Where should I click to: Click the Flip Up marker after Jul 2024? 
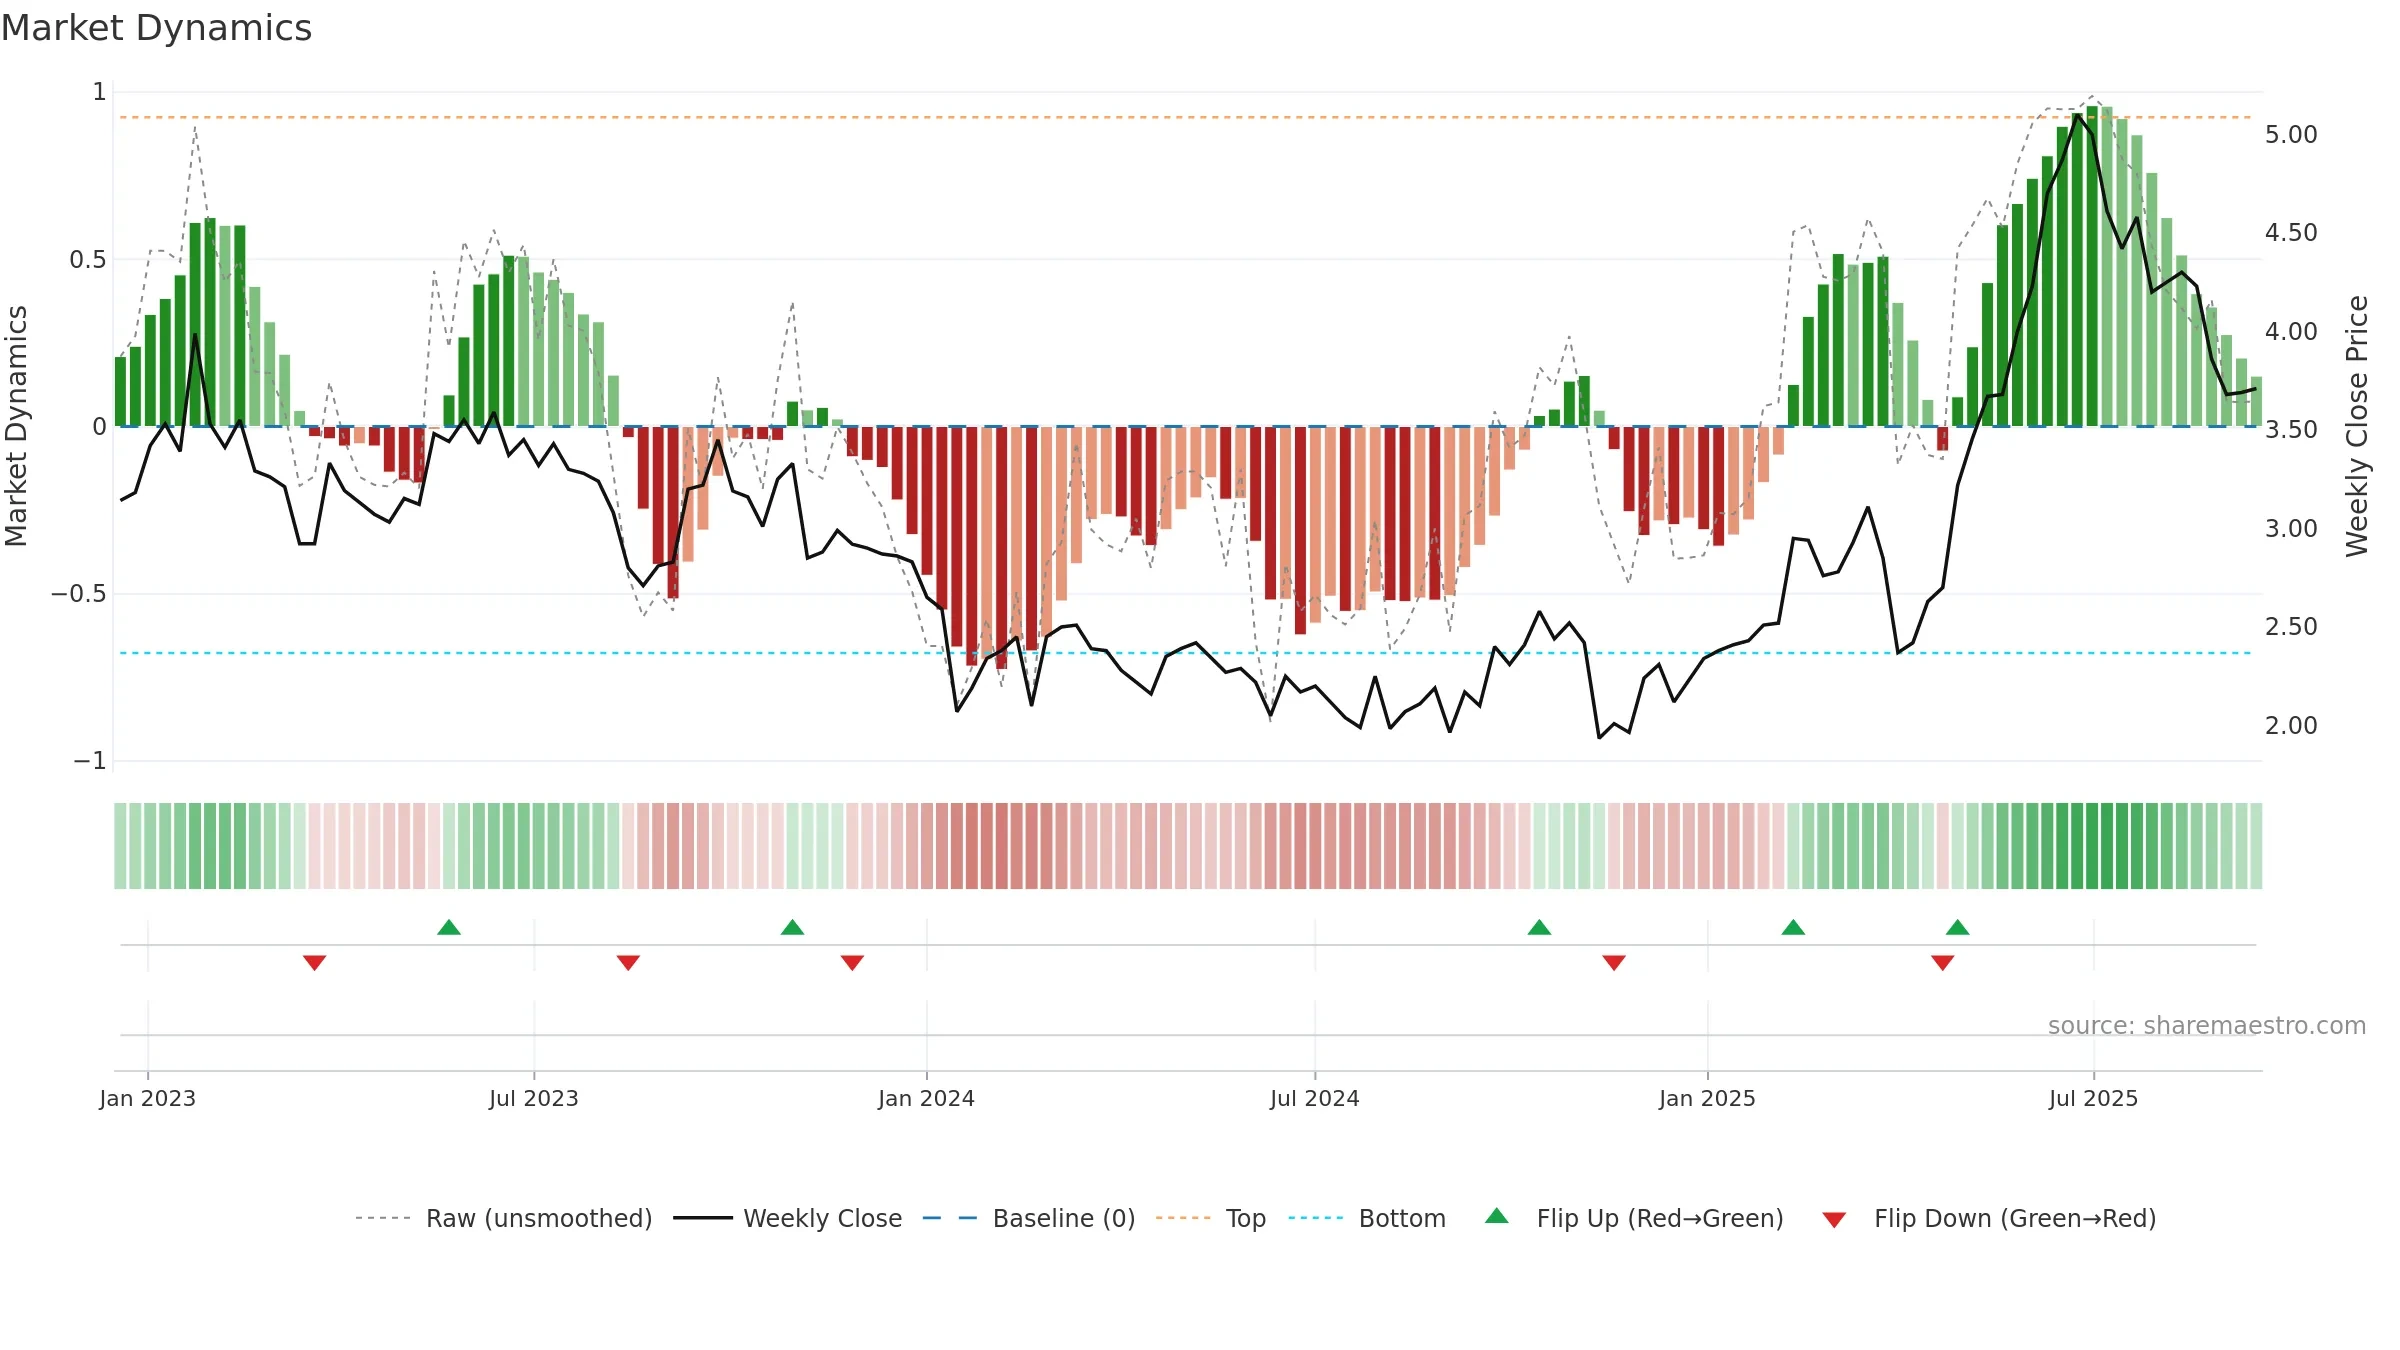(x=1539, y=927)
